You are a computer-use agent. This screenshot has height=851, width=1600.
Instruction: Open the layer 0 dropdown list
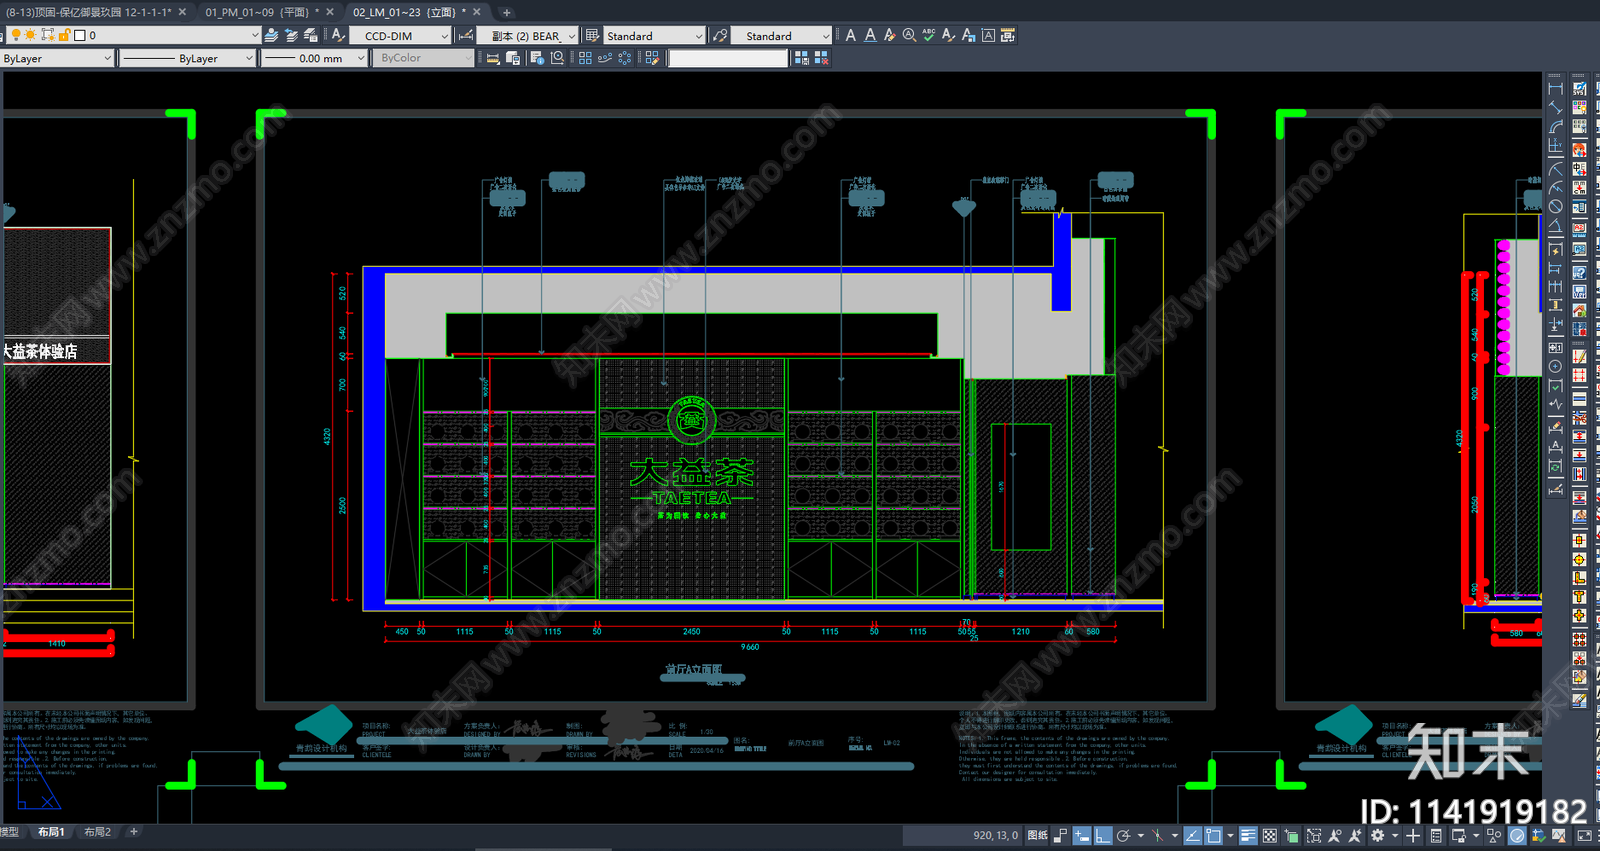point(255,35)
